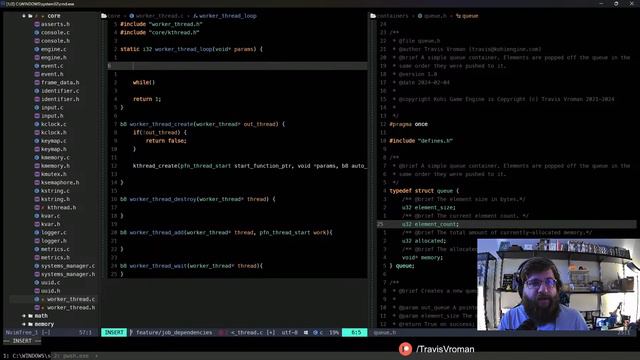Viewport: 640px width, 360px height.
Task: Select worker_thread.c in file tree
Action: 71,299
